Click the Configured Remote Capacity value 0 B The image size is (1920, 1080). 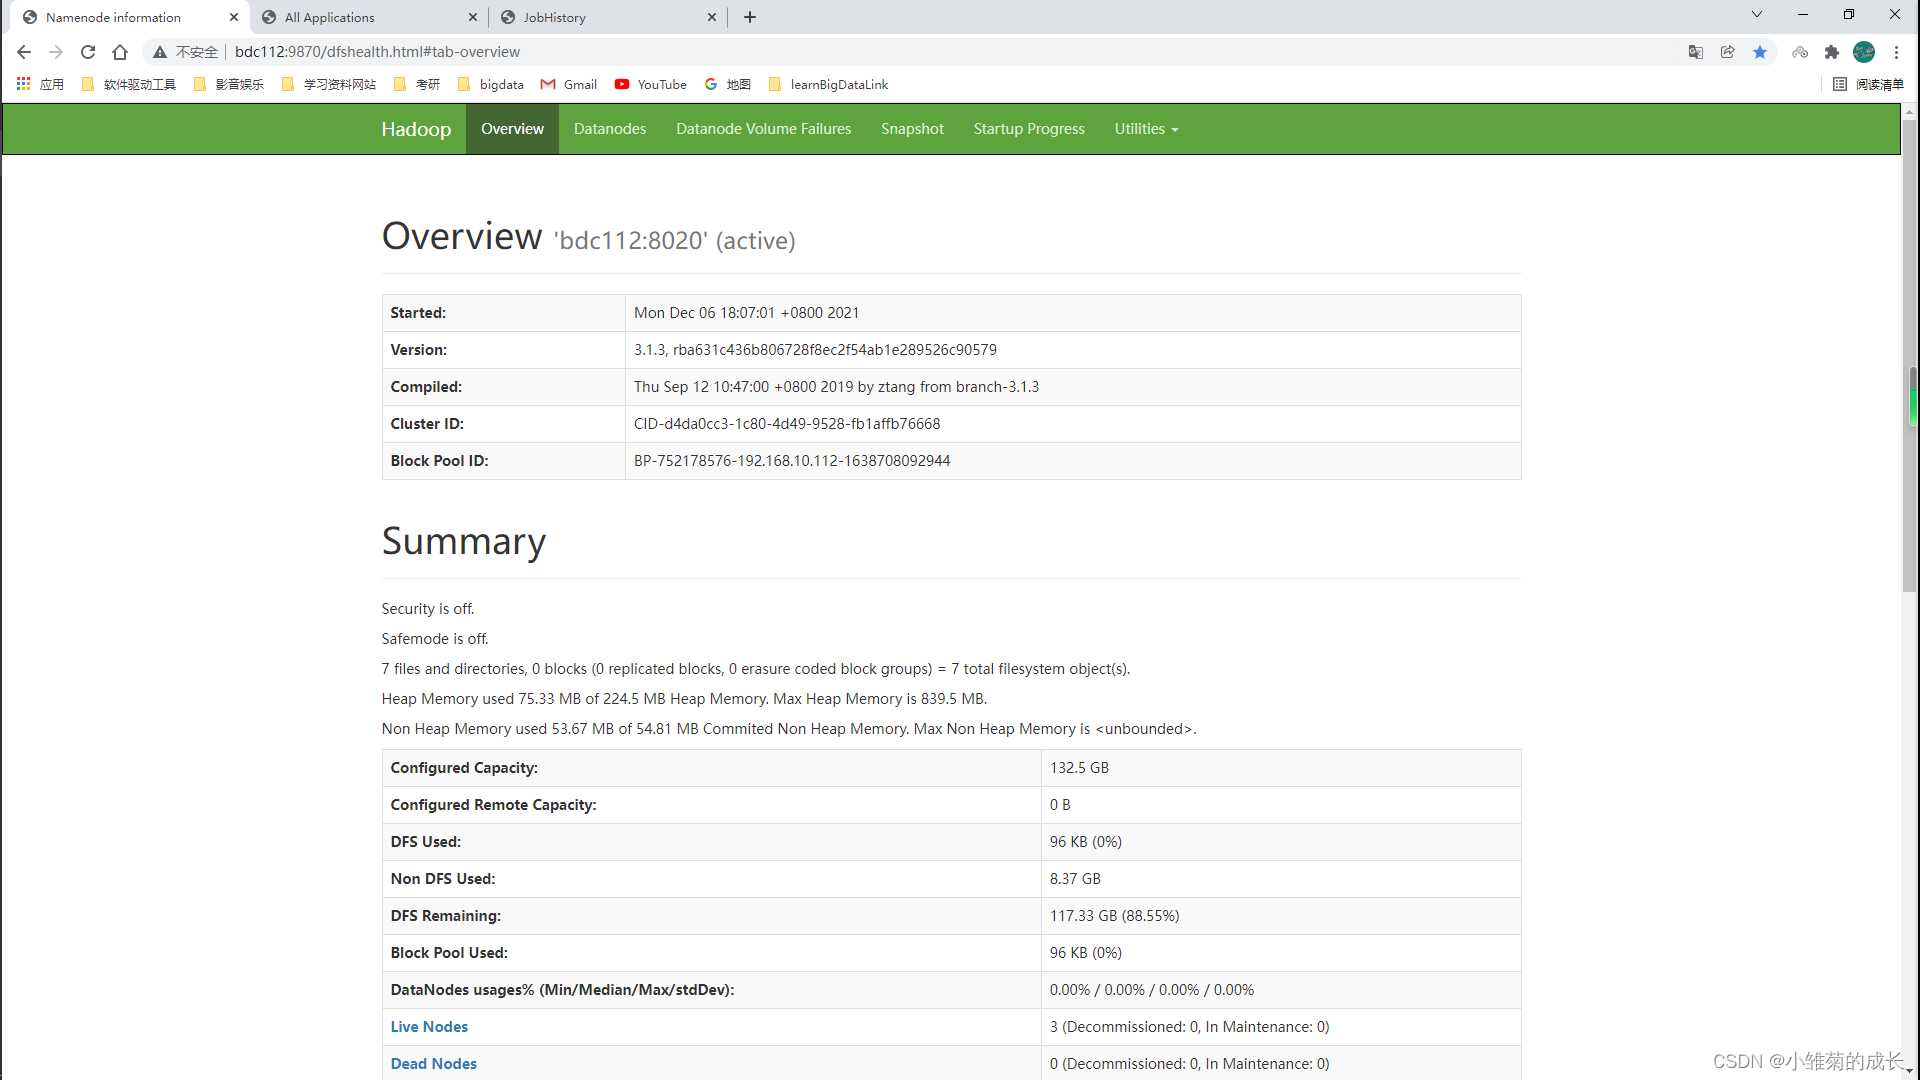[x=1060, y=805]
